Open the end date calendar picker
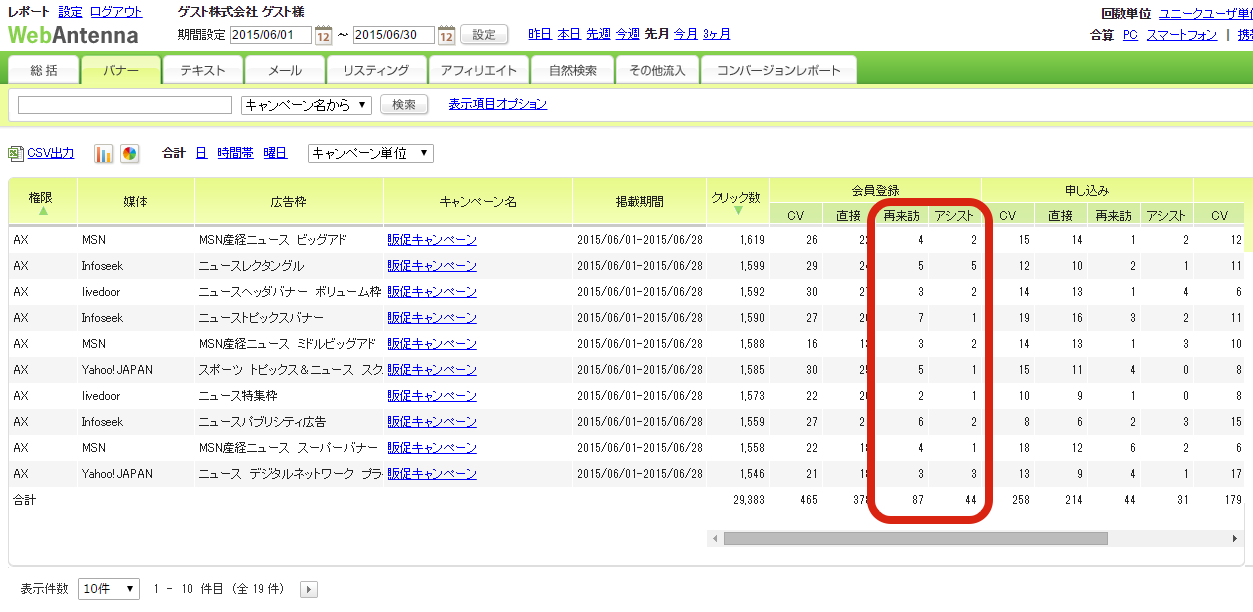 coord(446,35)
